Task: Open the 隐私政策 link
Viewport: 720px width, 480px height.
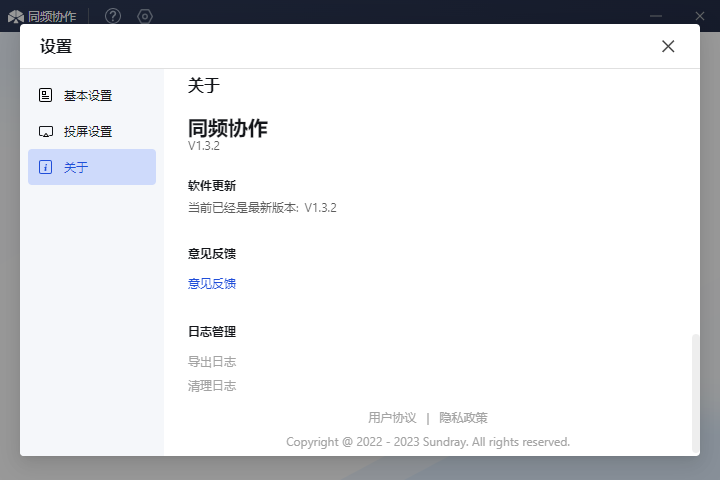Action: click(463, 418)
